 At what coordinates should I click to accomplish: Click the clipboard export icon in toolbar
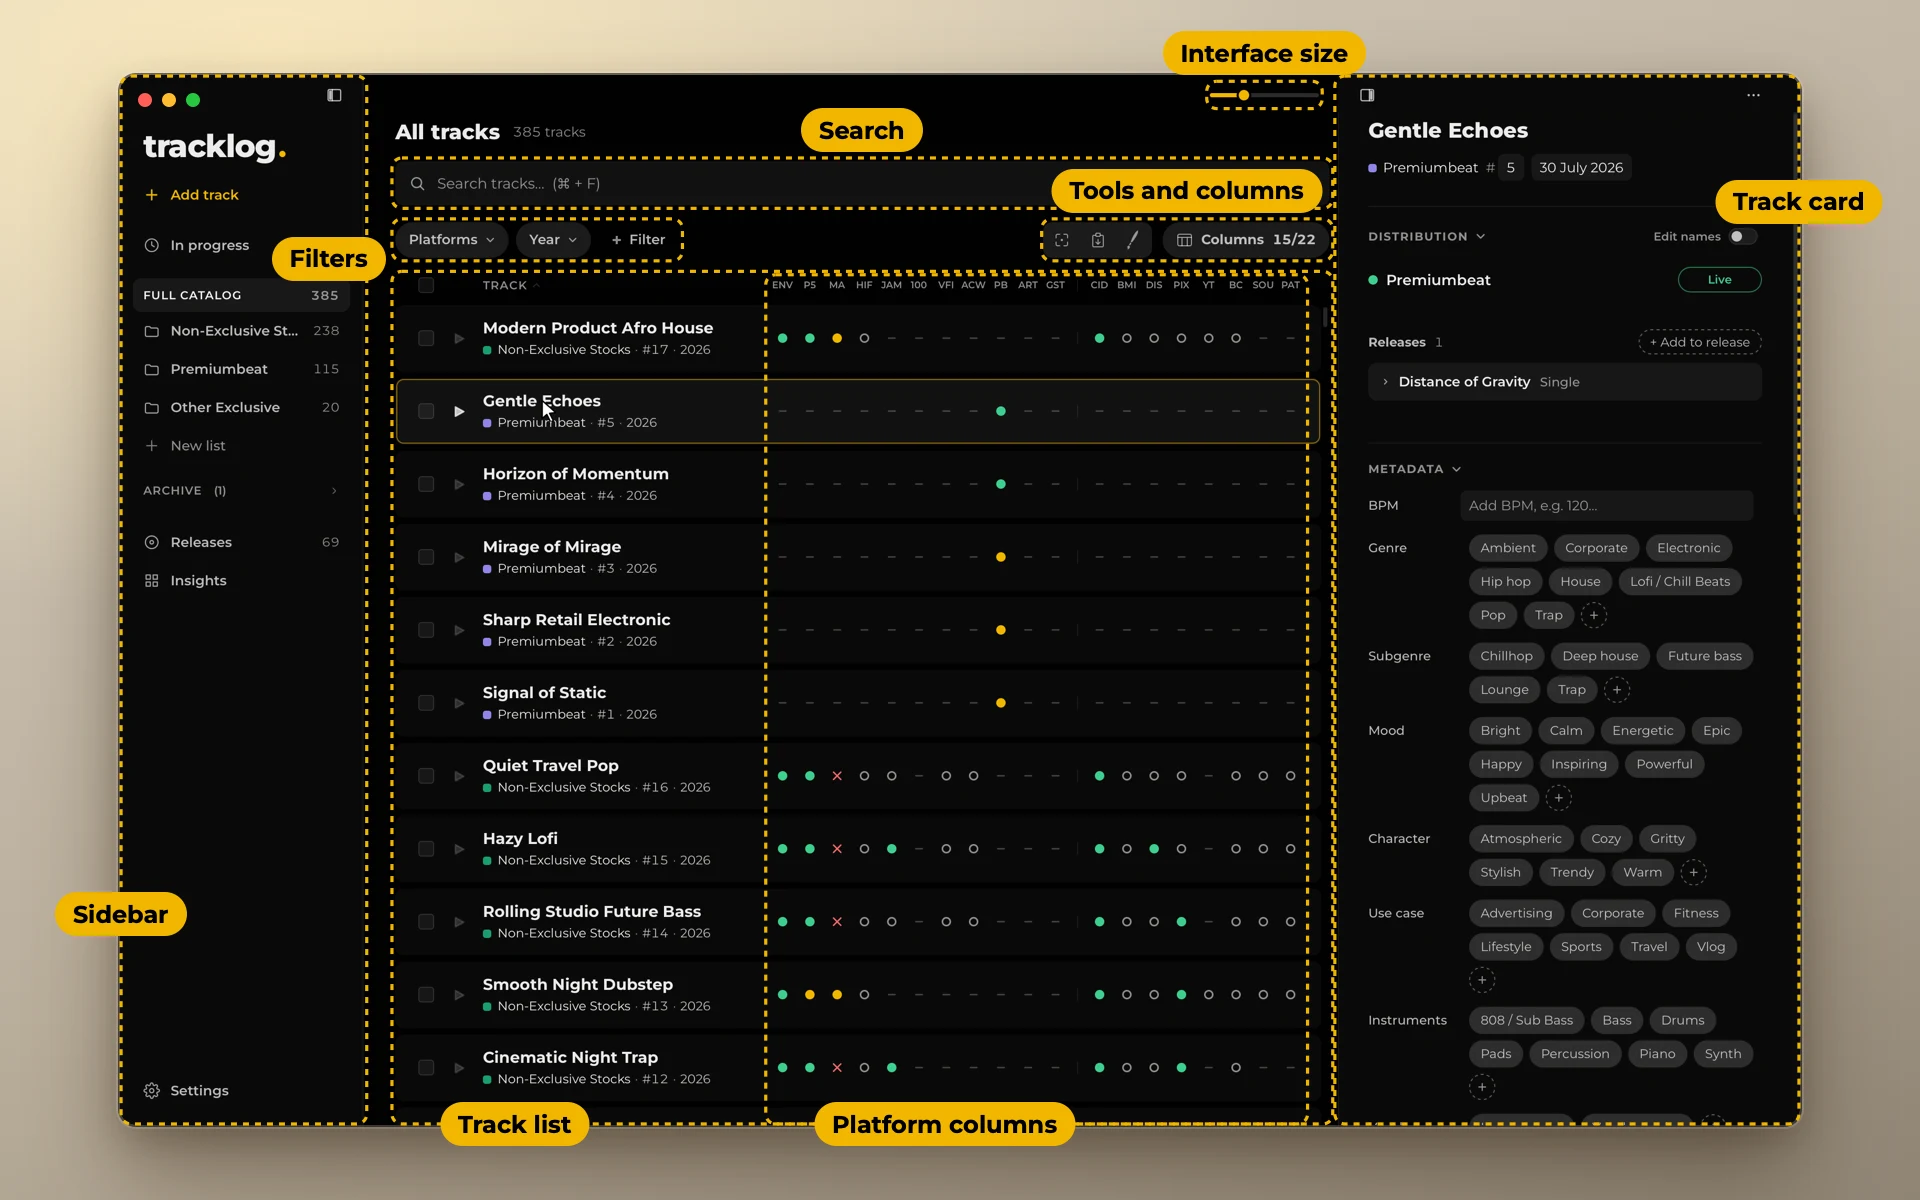coord(1098,240)
